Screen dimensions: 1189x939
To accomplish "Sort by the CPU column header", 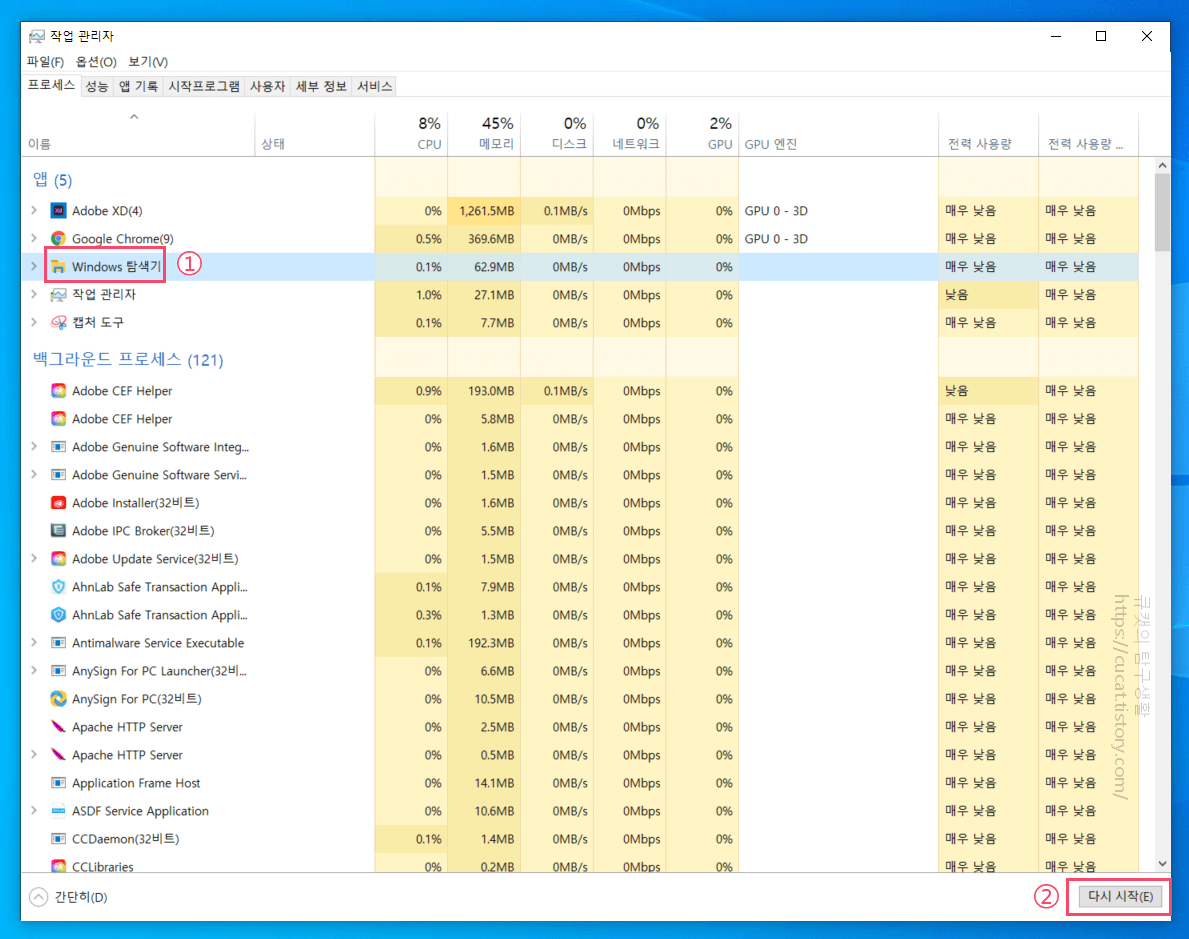I will 412,133.
